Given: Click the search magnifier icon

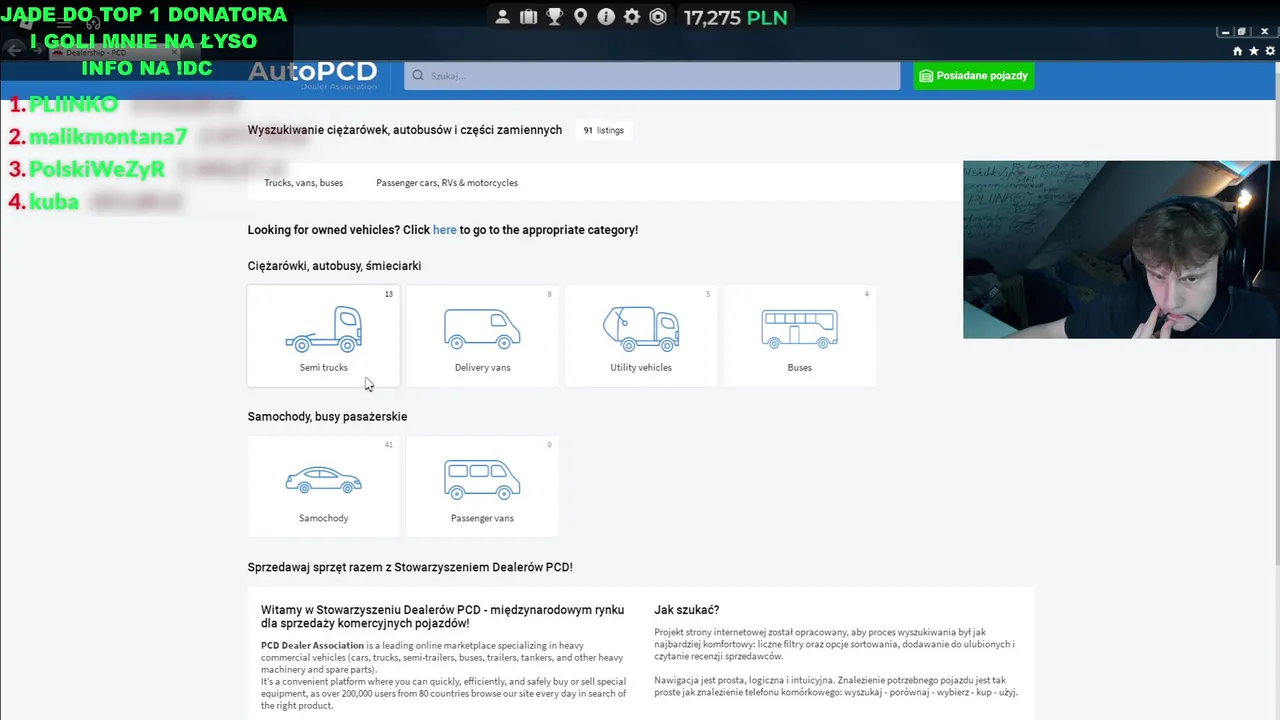Looking at the screenshot, I should point(418,76).
